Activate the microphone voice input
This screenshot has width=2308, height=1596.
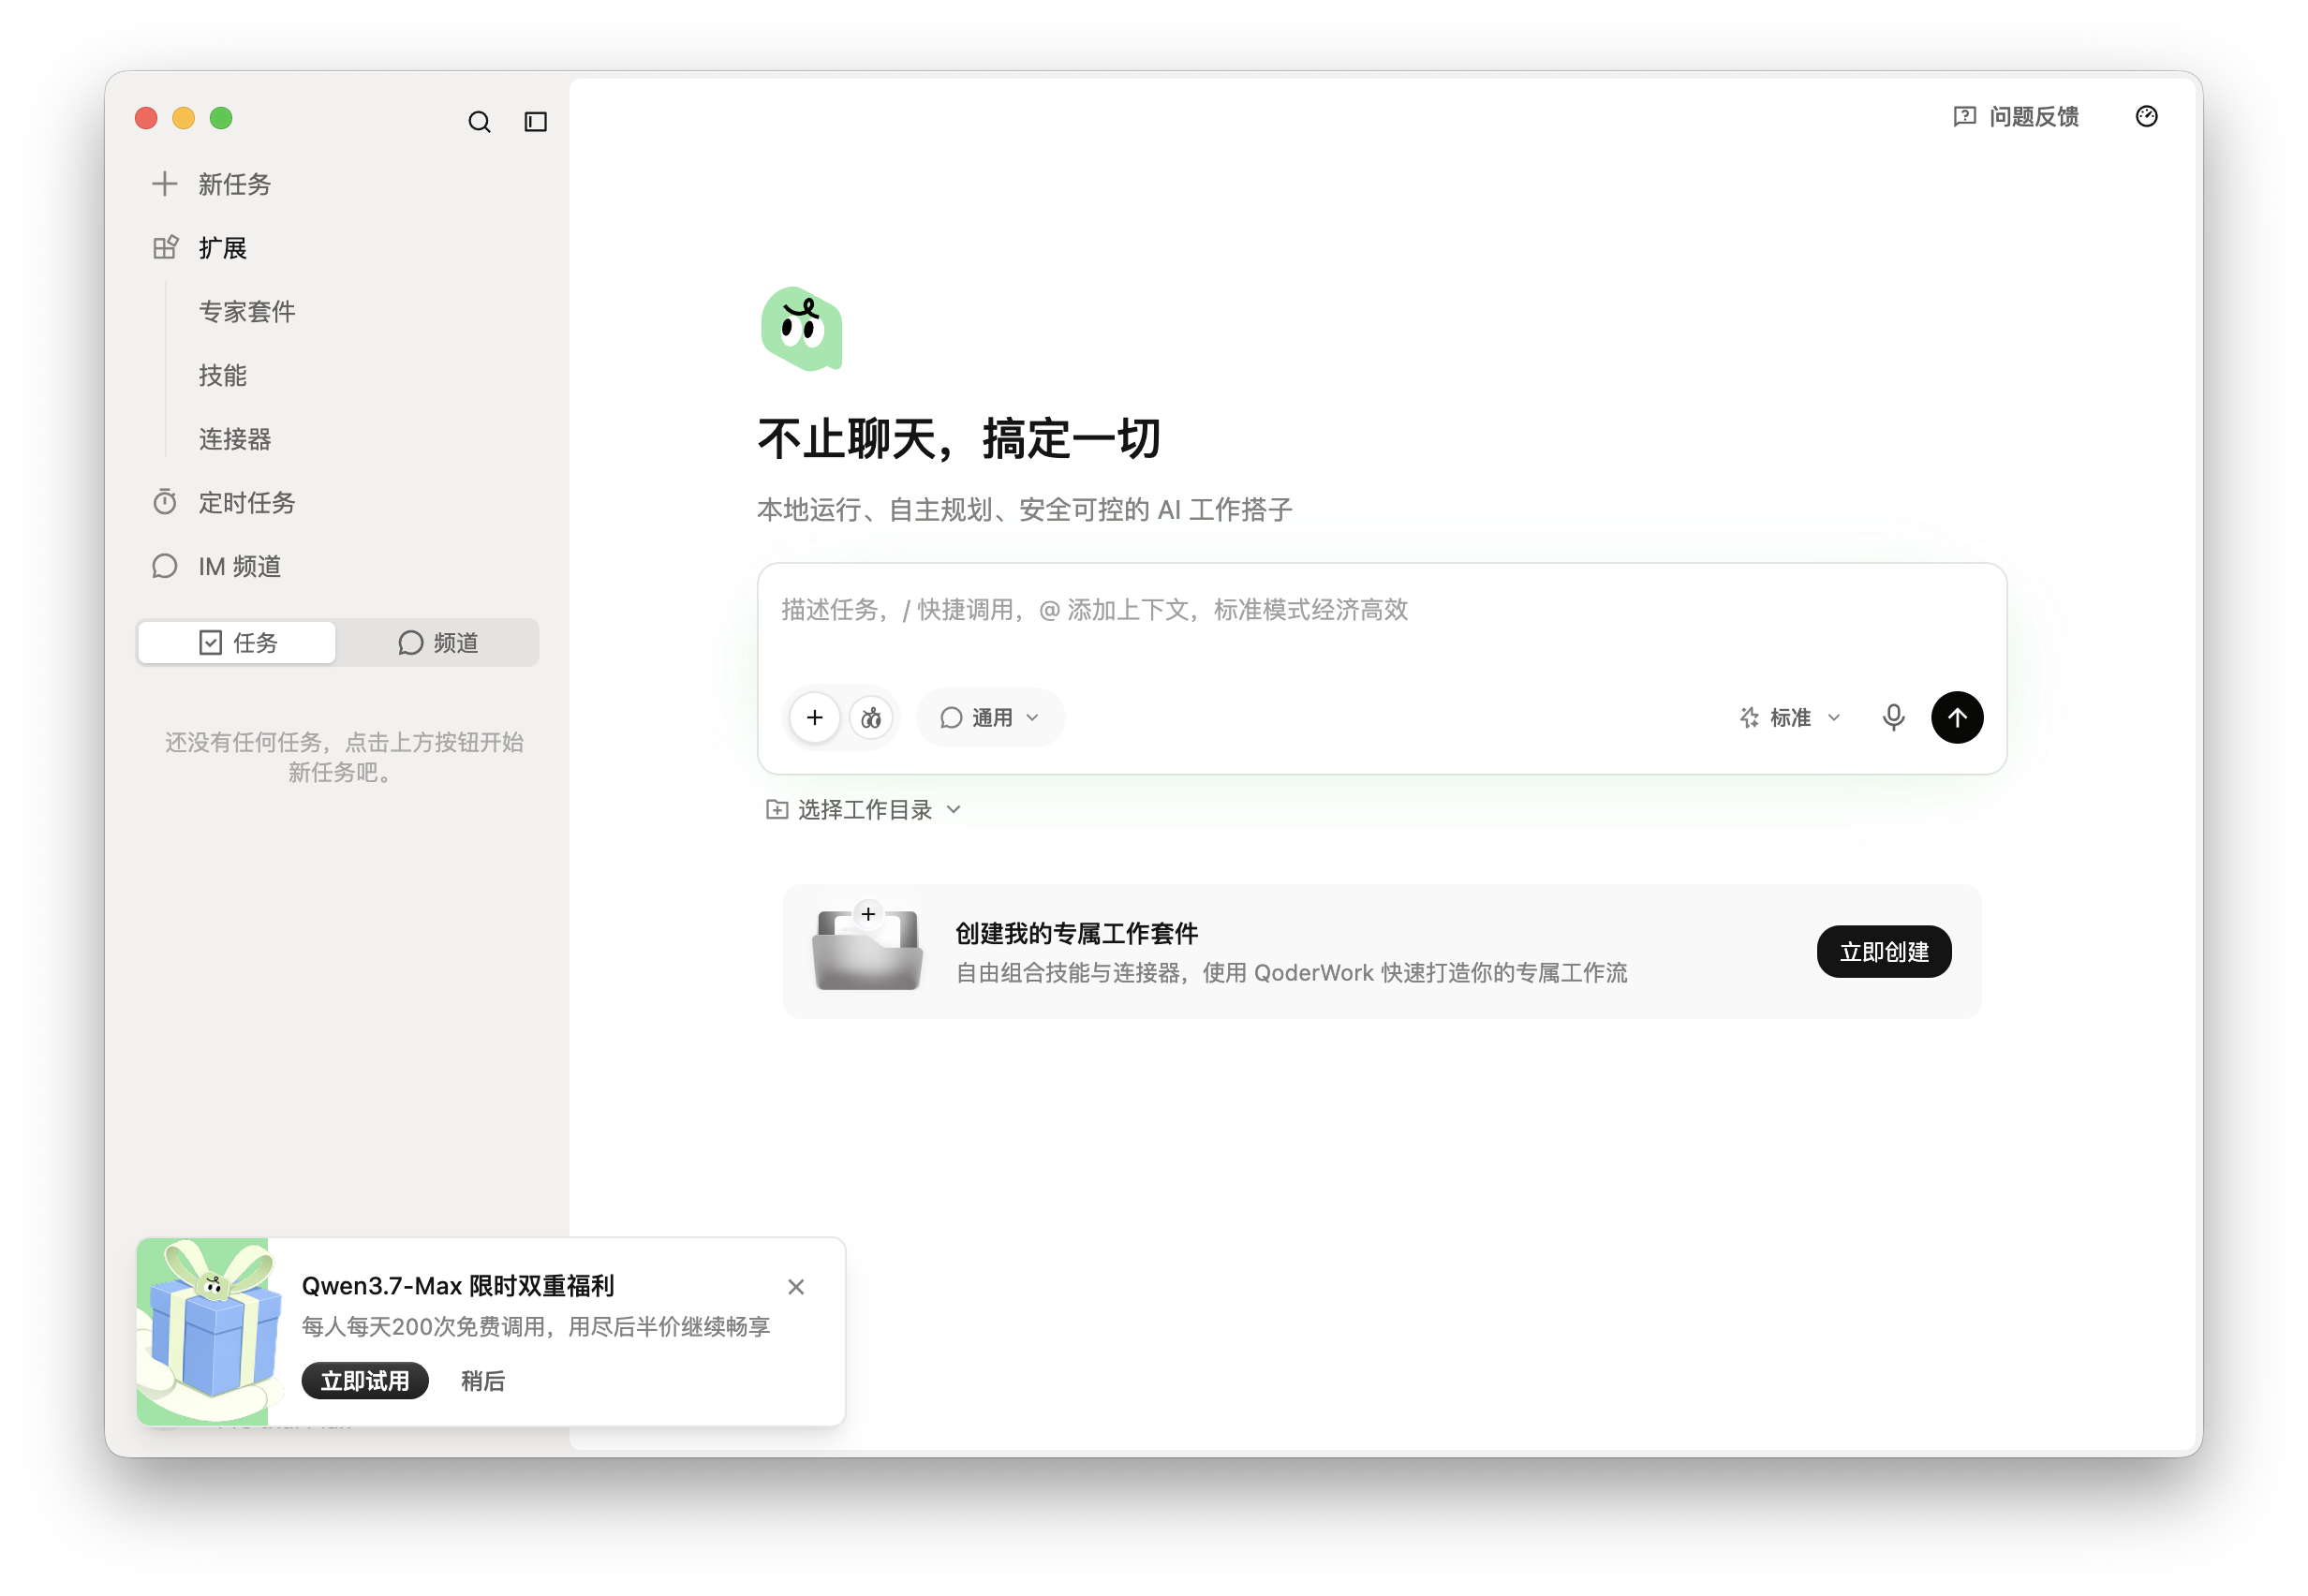(1893, 718)
